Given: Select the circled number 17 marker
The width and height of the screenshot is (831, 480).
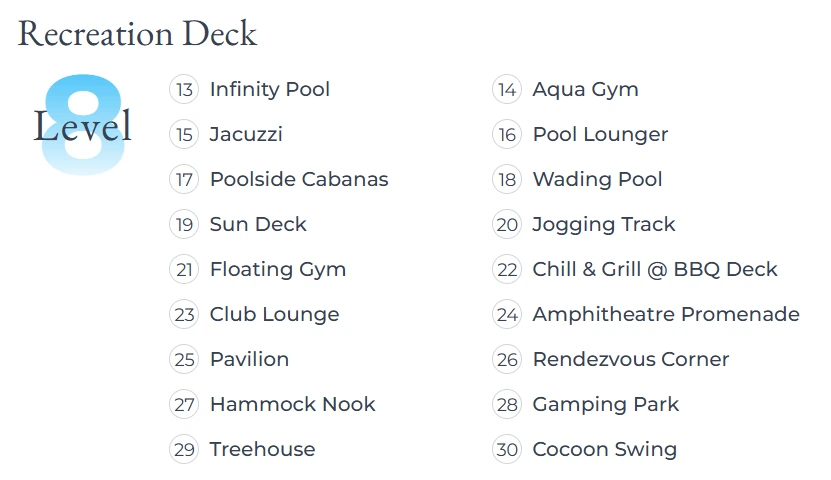Looking at the screenshot, I should pyautogui.click(x=184, y=180).
